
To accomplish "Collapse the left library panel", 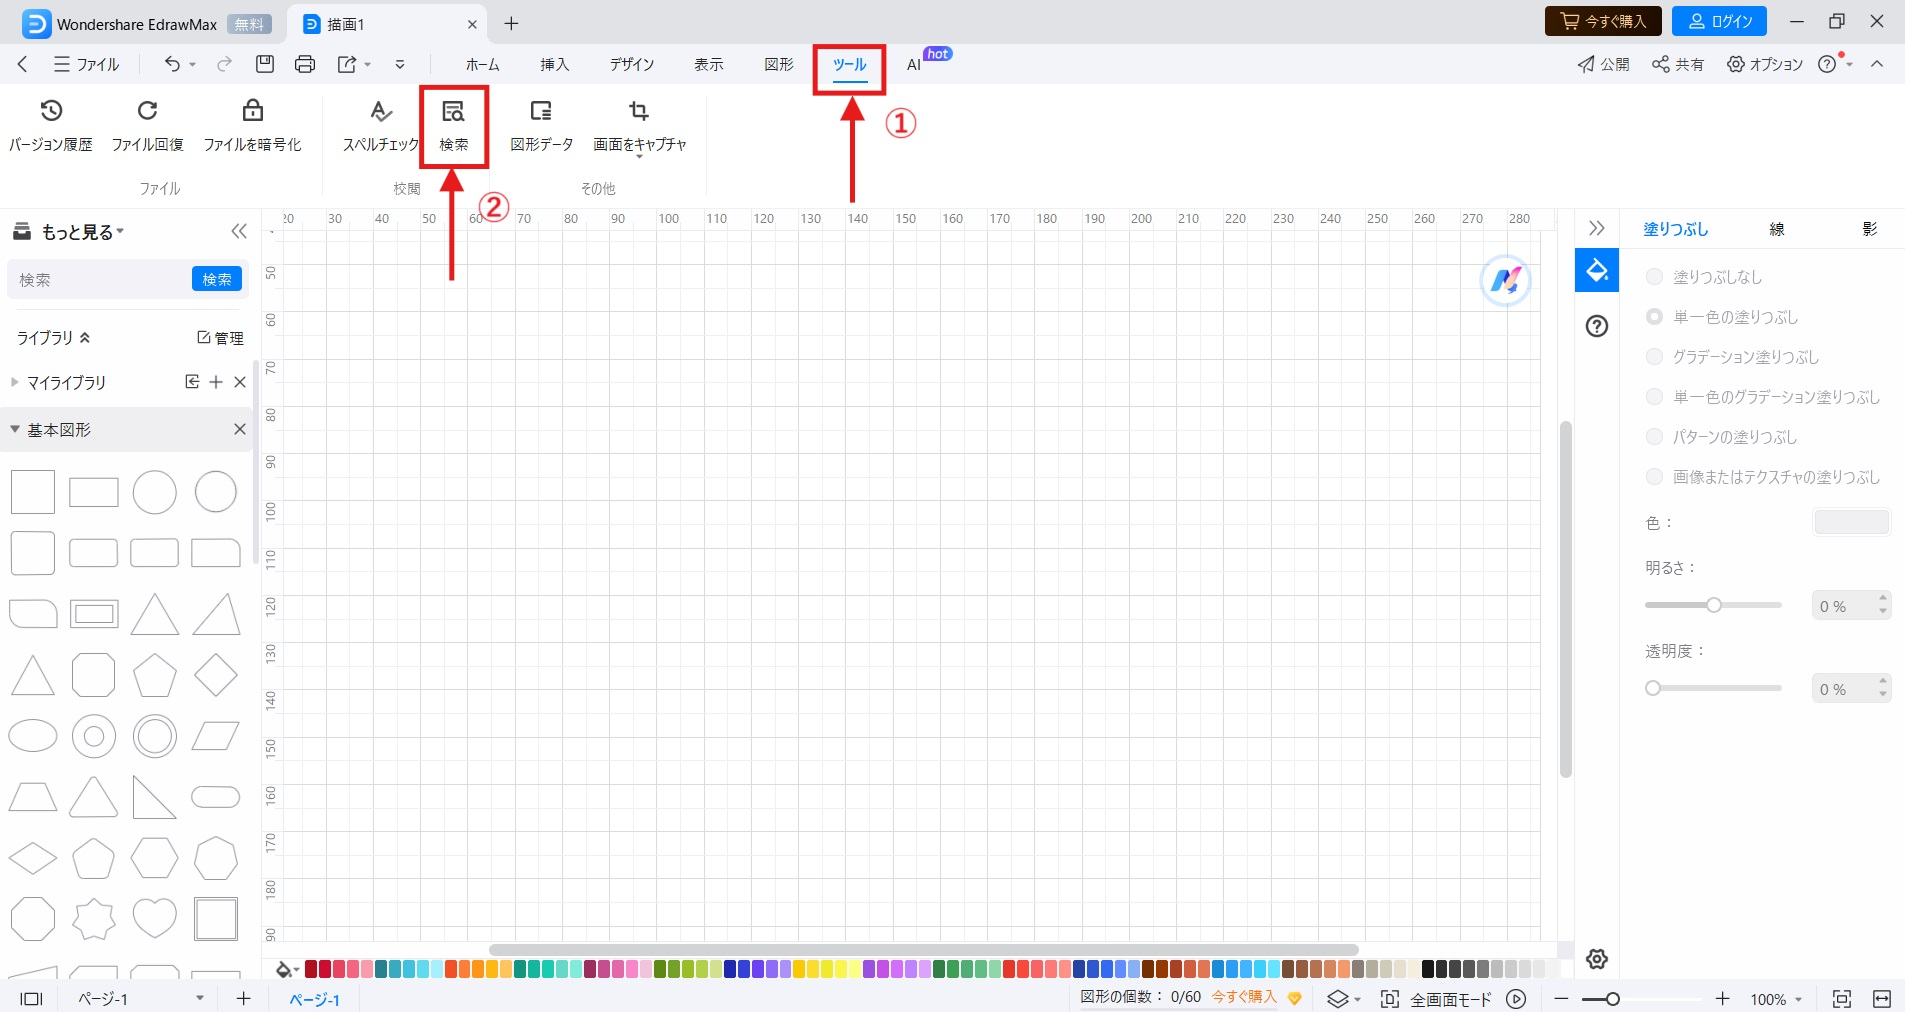I will [239, 231].
